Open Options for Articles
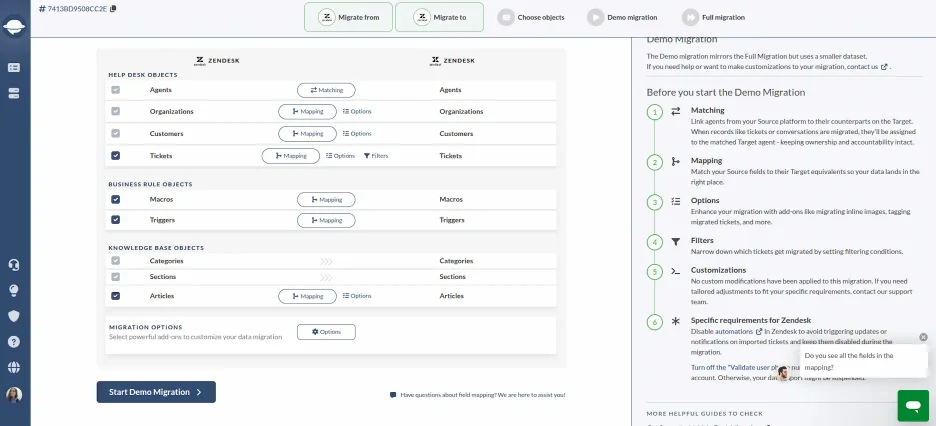Image resolution: width=936 pixels, height=426 pixels. point(357,296)
